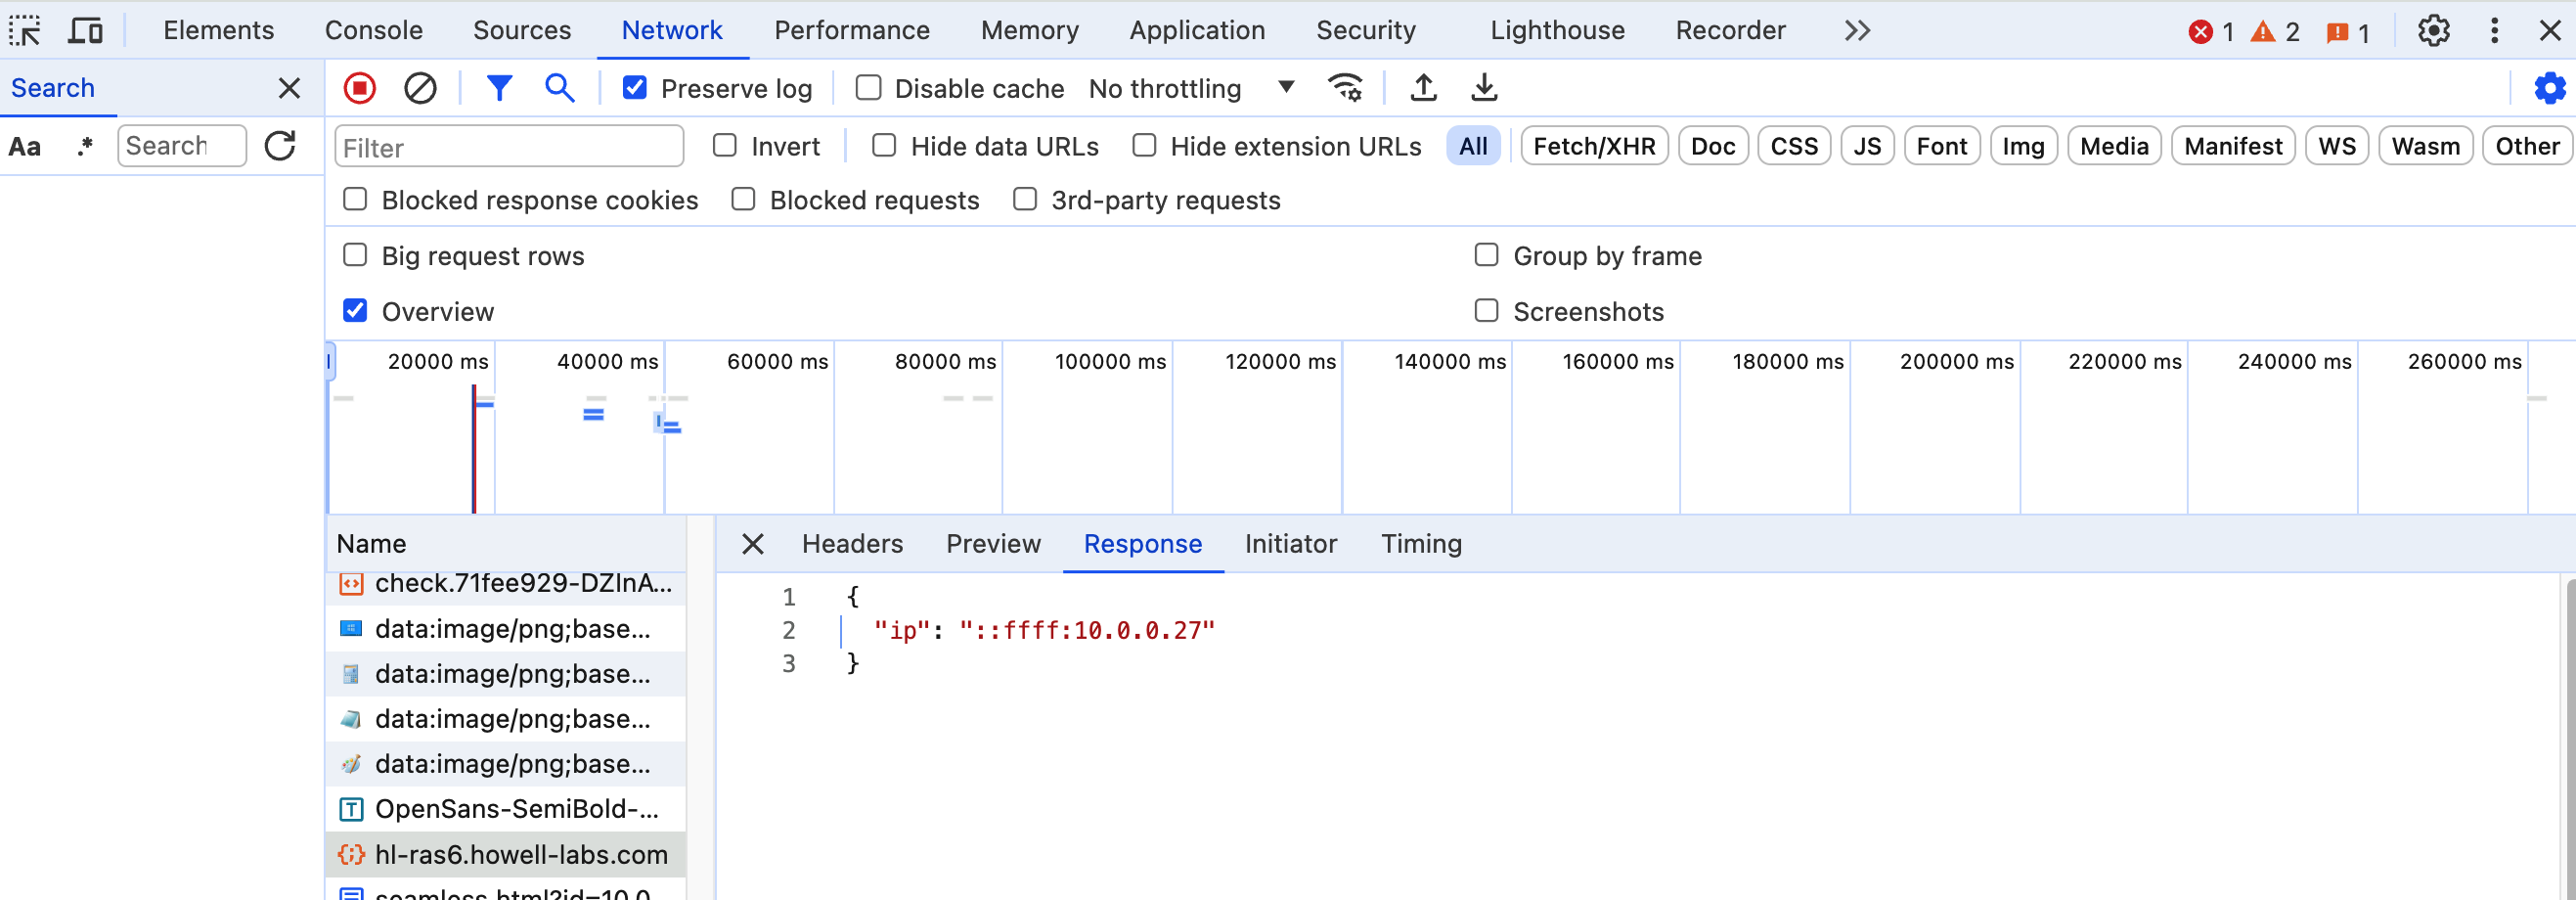Click the export HAR download icon
The width and height of the screenshot is (2576, 900).
(1484, 89)
